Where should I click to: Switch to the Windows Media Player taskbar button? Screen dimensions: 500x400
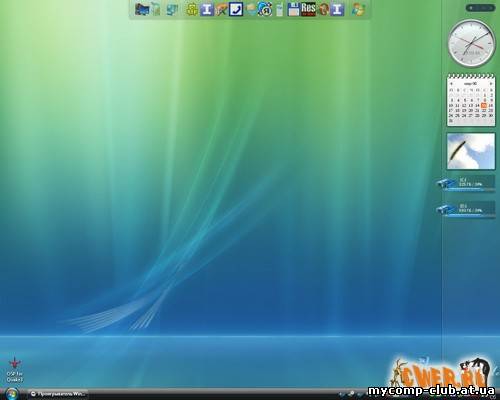click(x=58, y=394)
